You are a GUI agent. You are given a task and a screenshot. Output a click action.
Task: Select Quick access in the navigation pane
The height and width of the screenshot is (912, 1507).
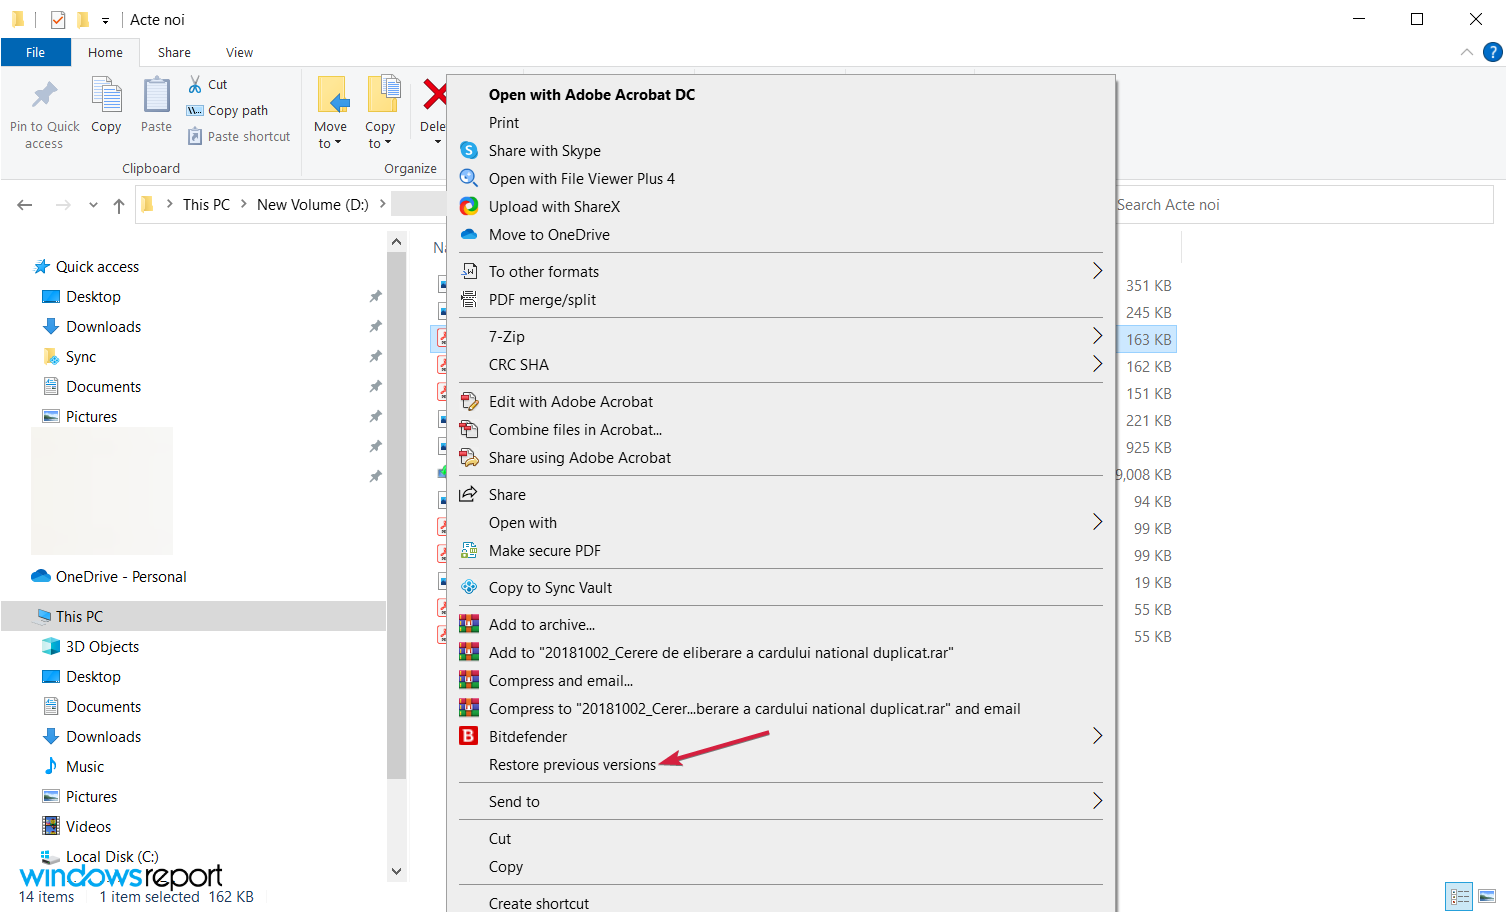tap(97, 267)
